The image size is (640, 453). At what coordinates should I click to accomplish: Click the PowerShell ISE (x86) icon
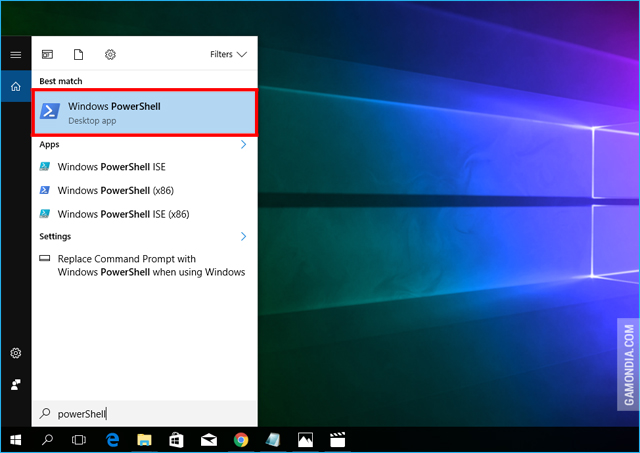44,213
